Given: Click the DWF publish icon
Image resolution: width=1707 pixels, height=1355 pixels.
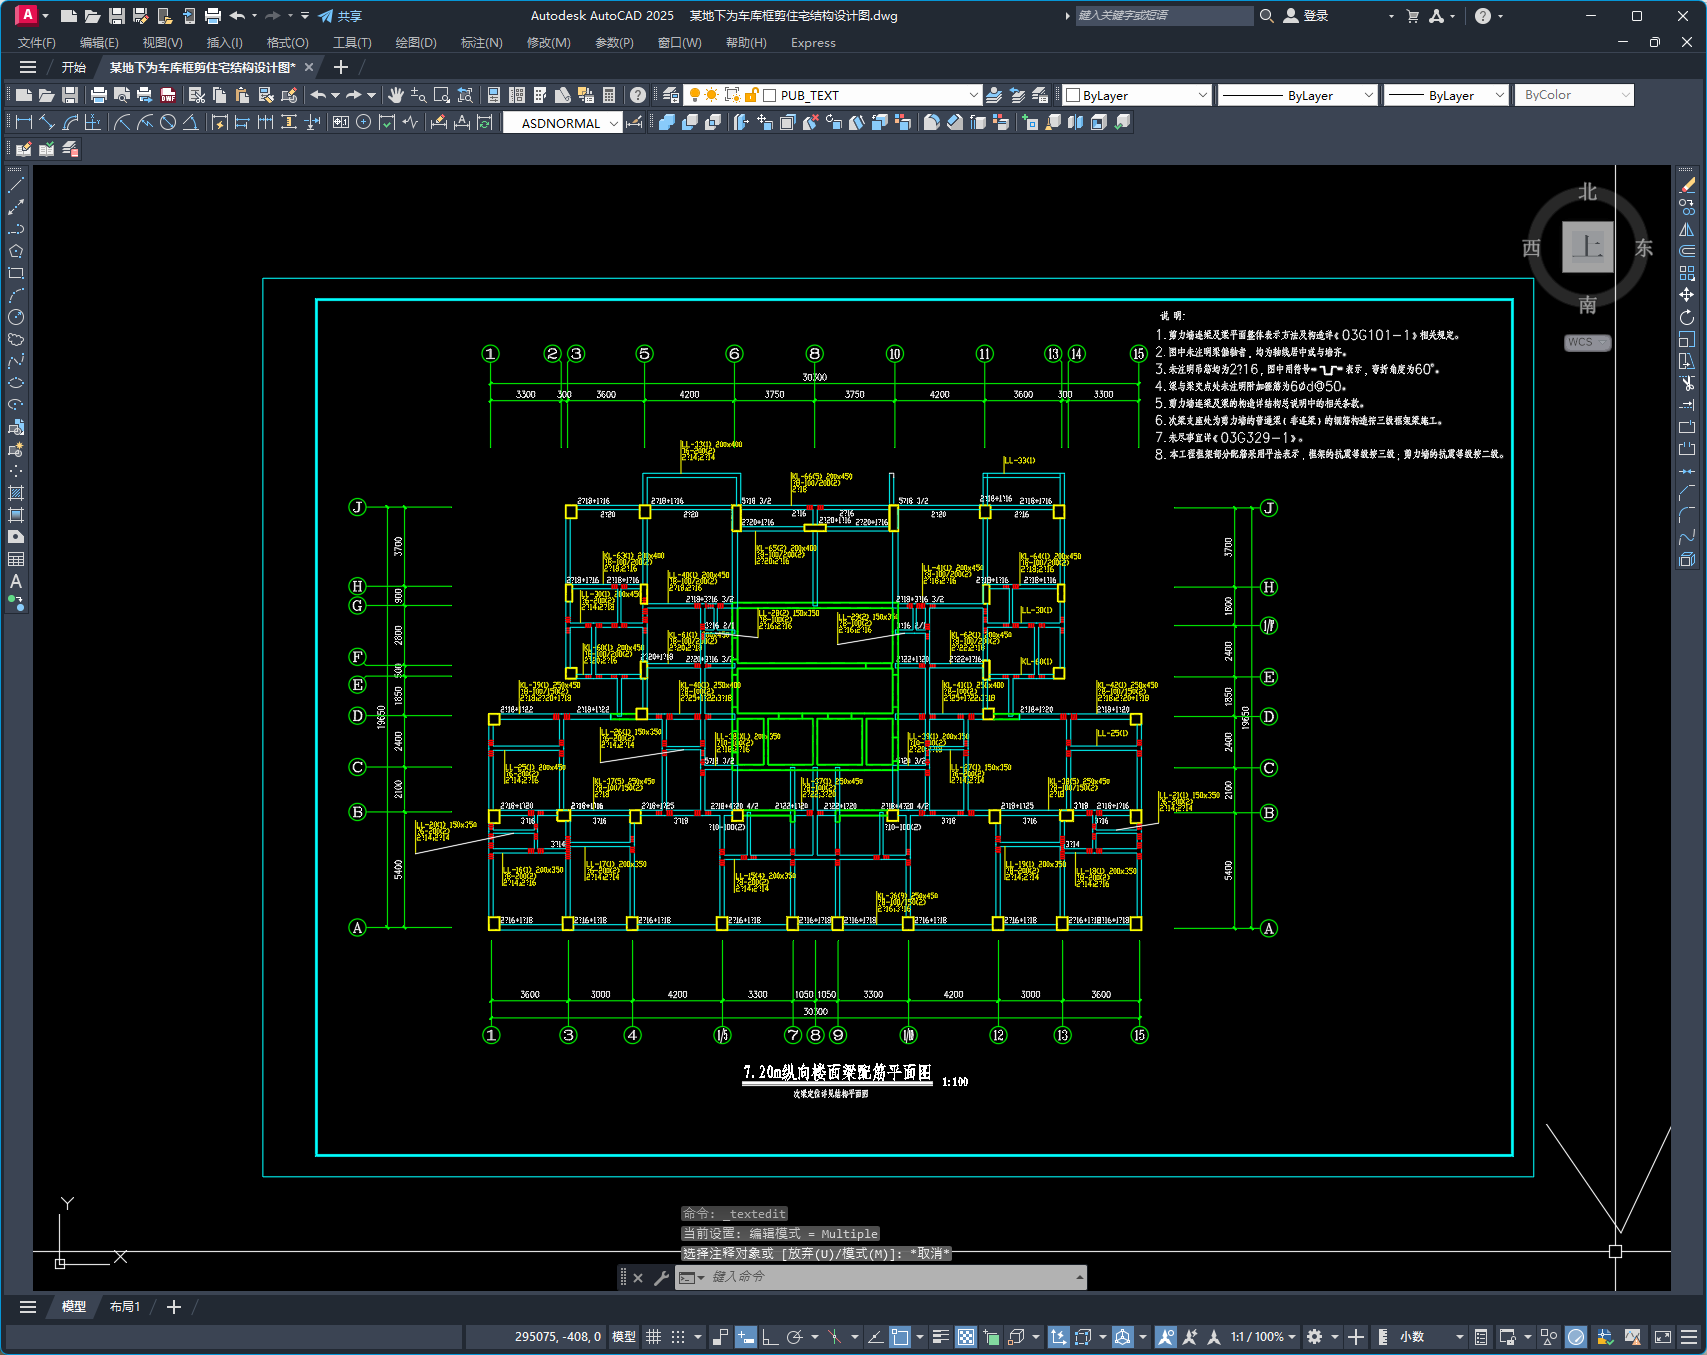Looking at the screenshot, I should [x=168, y=95].
